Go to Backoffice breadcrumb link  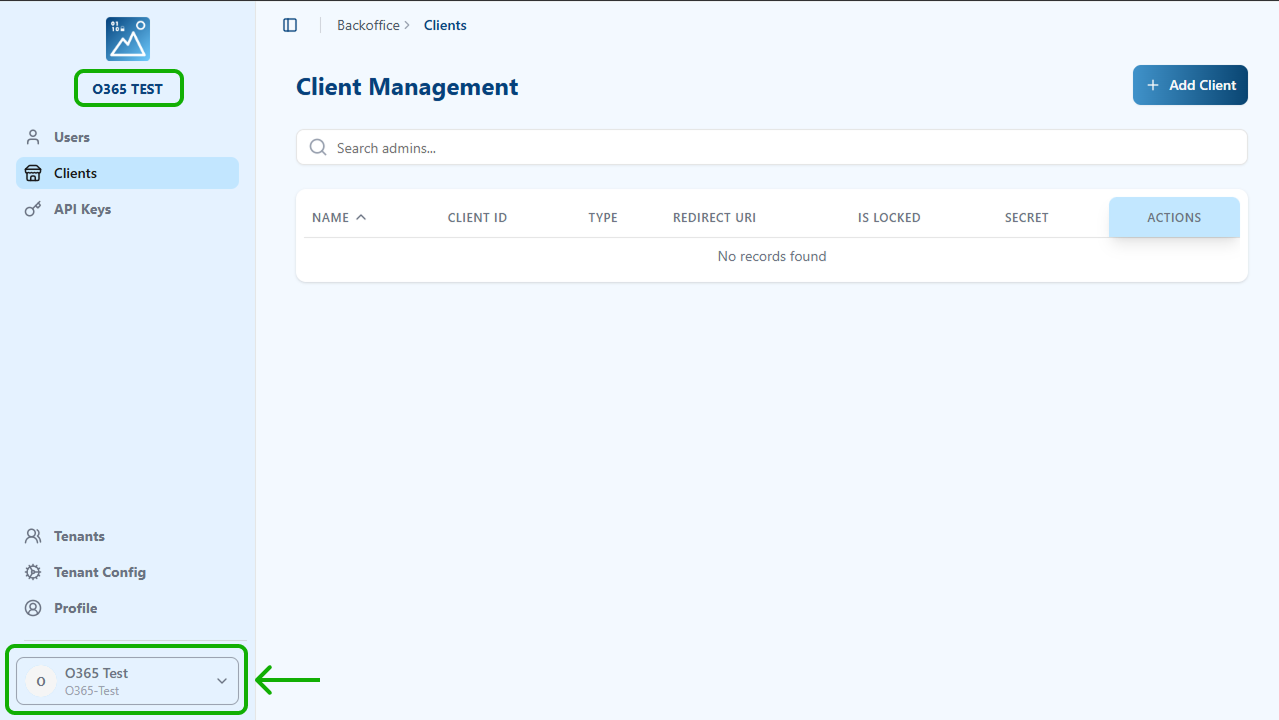point(368,25)
